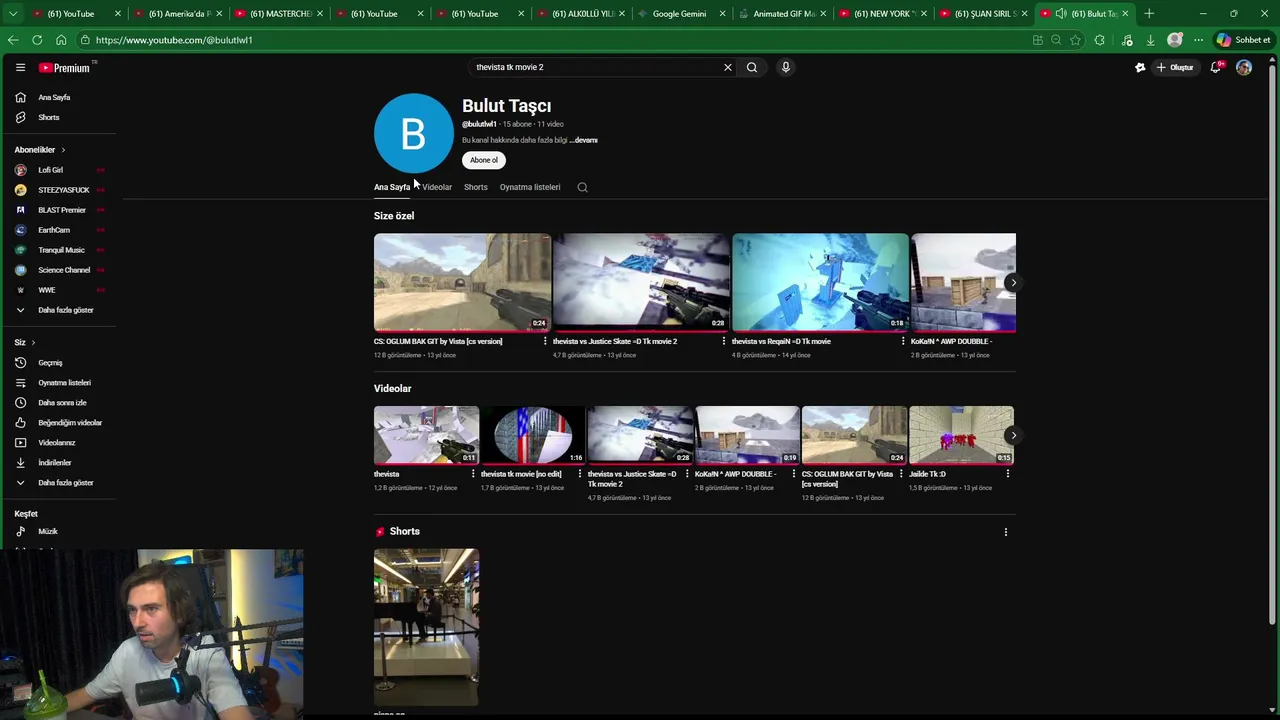
Task: Open the browser profile avatar
Action: coord(1175,40)
